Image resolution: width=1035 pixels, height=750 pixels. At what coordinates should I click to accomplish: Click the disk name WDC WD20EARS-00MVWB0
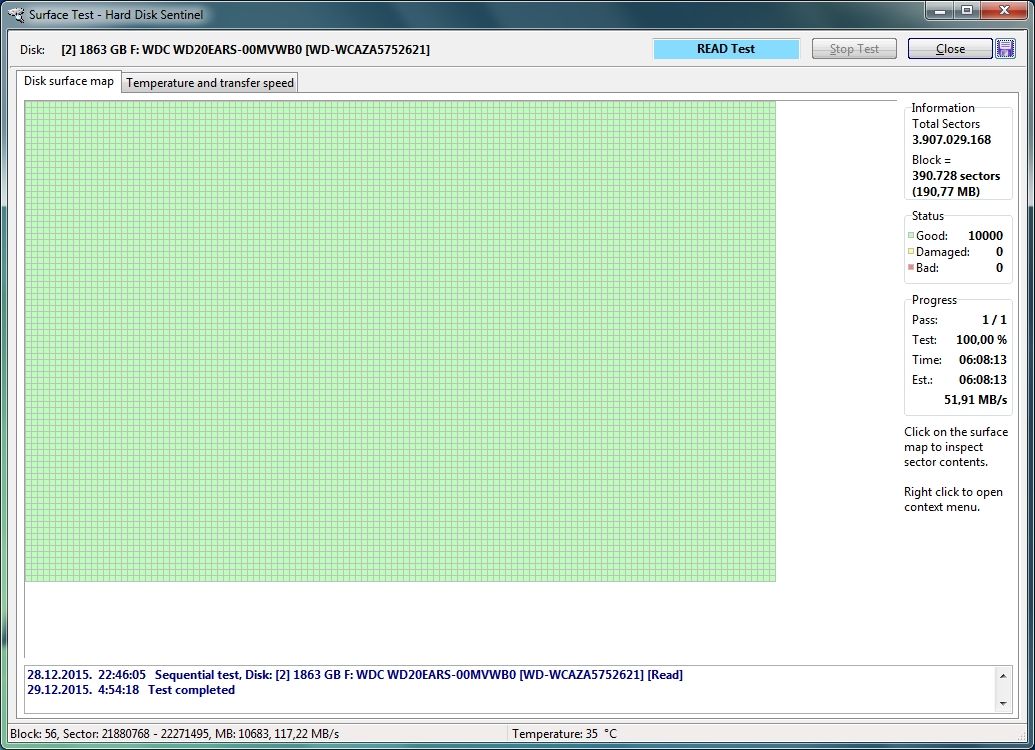pyautogui.click(x=245, y=50)
